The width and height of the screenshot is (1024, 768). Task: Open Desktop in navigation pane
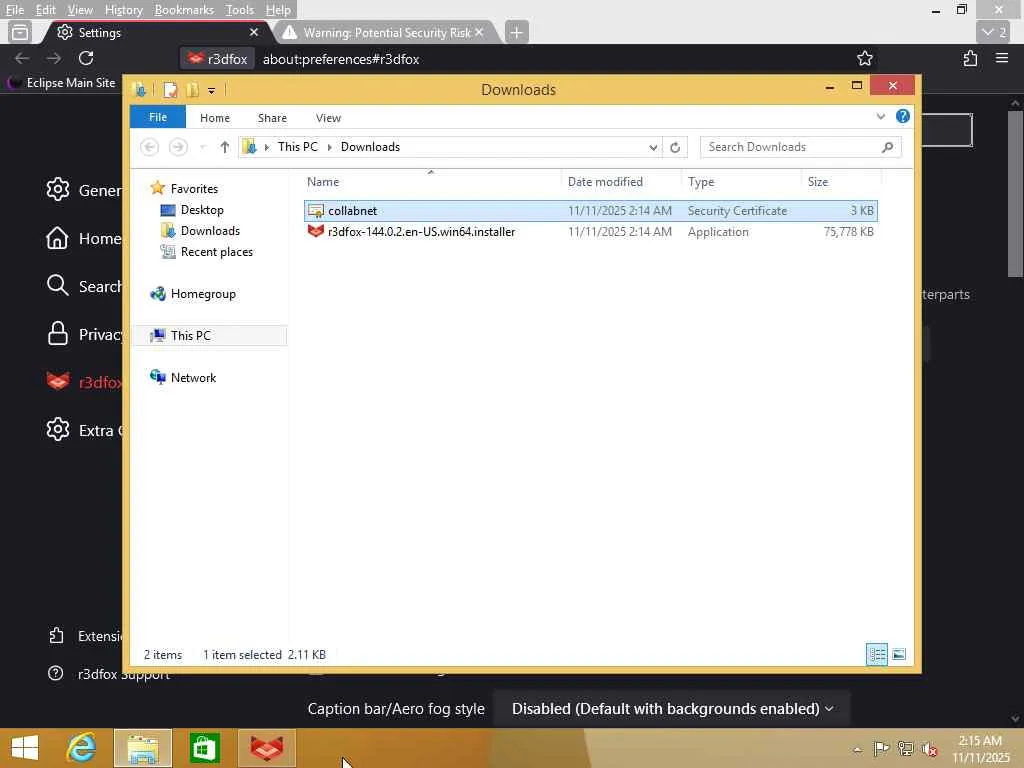point(202,210)
